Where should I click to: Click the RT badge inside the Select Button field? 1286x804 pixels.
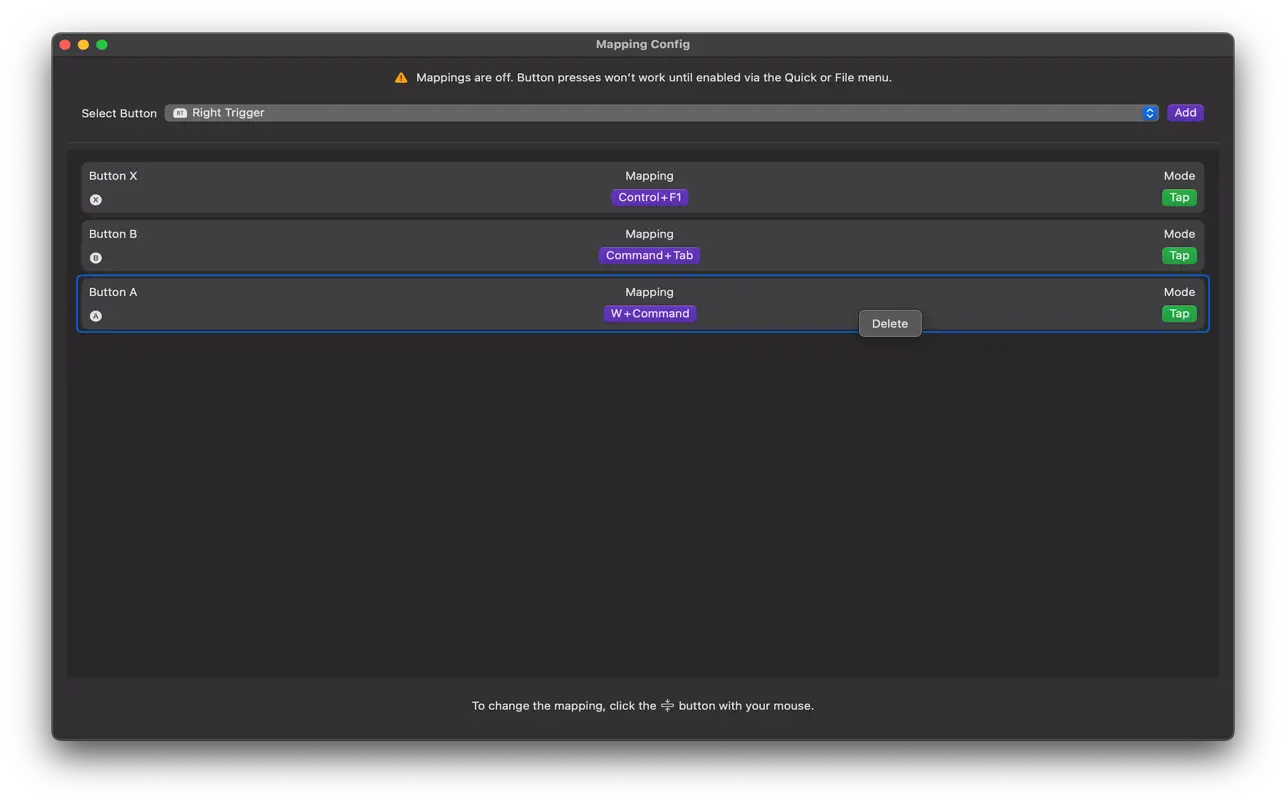point(179,112)
